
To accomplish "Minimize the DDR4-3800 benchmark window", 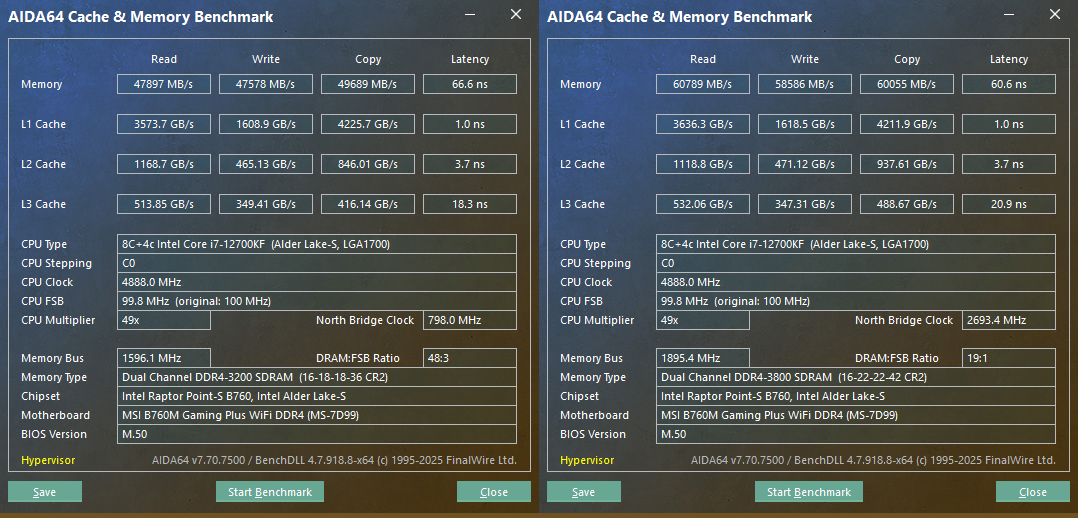I will coord(1009,15).
